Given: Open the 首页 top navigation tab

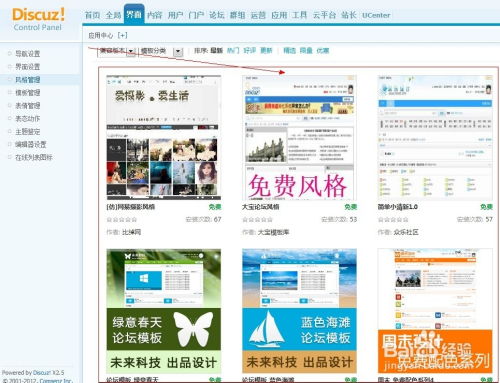Looking at the screenshot, I should click(x=92, y=15).
